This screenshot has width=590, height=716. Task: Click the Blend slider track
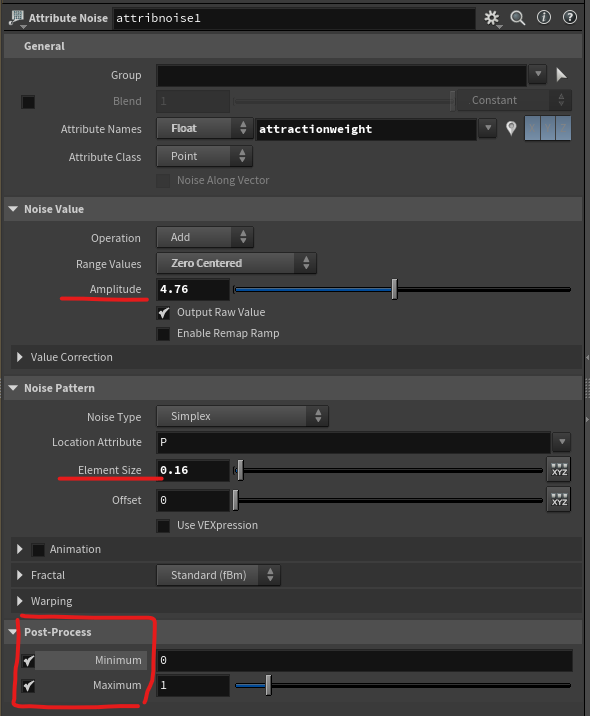pos(343,101)
